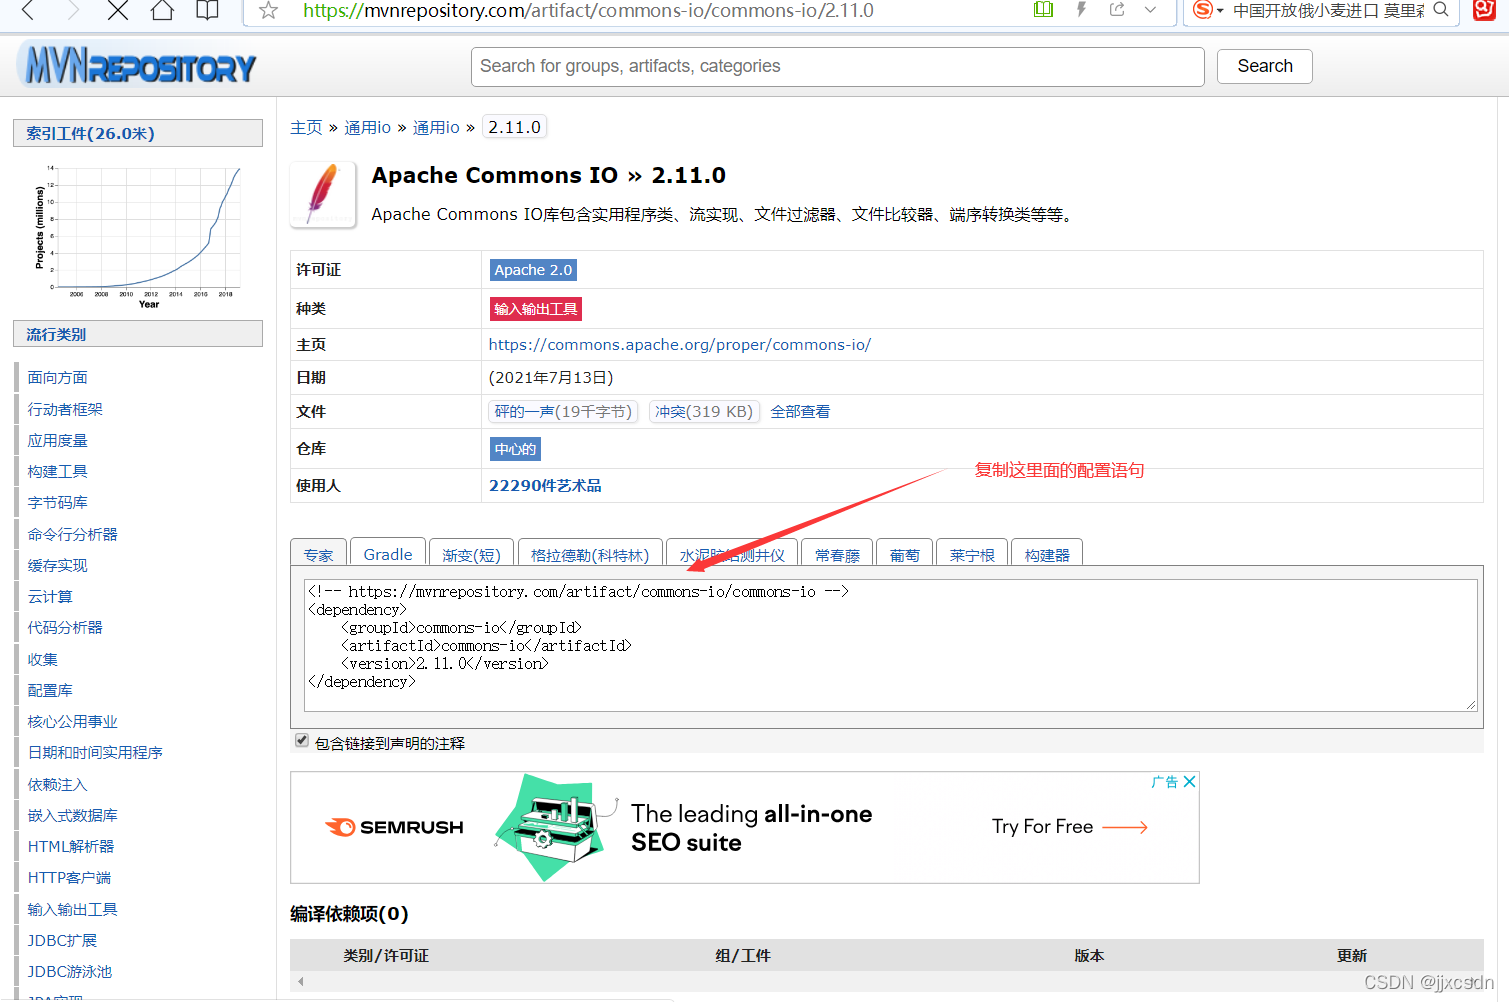Screen dimensions: 1509x1002
Task: Open HTTP客户端 category in sidebar
Action: point(69,878)
